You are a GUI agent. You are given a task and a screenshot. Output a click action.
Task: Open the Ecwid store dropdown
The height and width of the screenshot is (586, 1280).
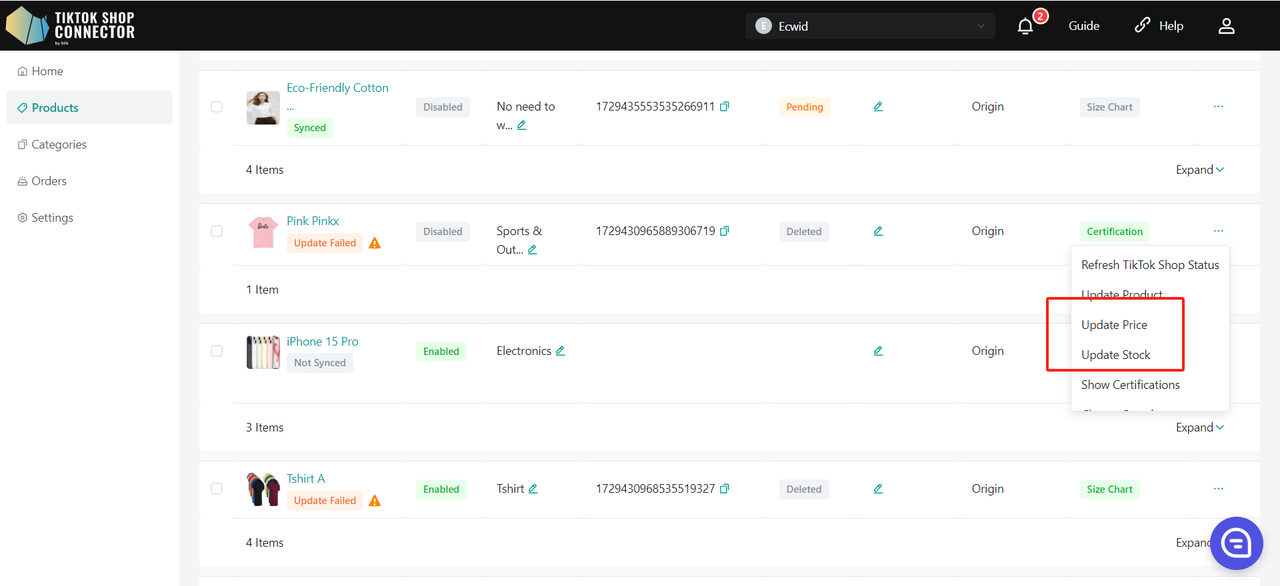tap(870, 26)
